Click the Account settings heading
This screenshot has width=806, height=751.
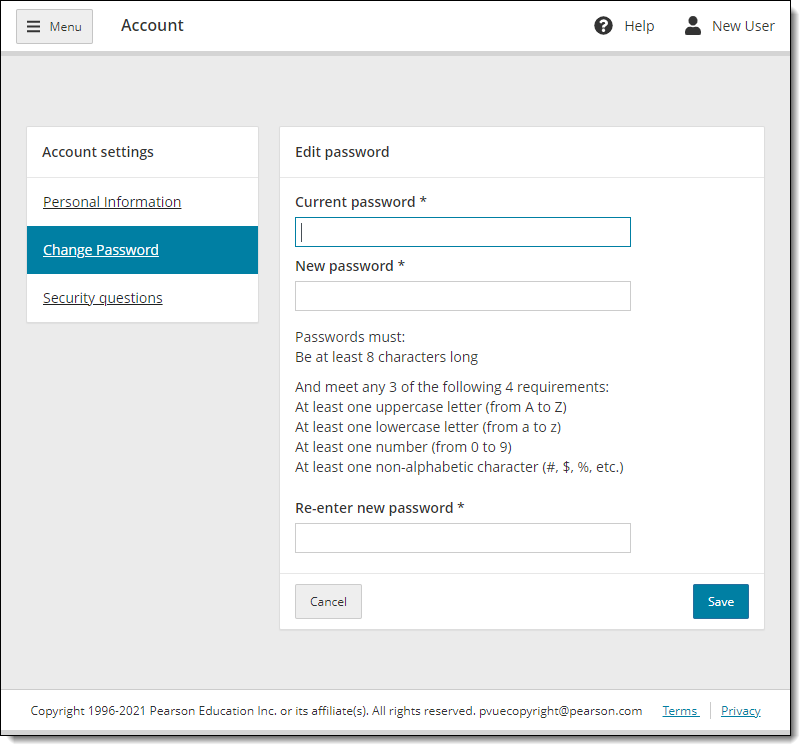pos(98,152)
